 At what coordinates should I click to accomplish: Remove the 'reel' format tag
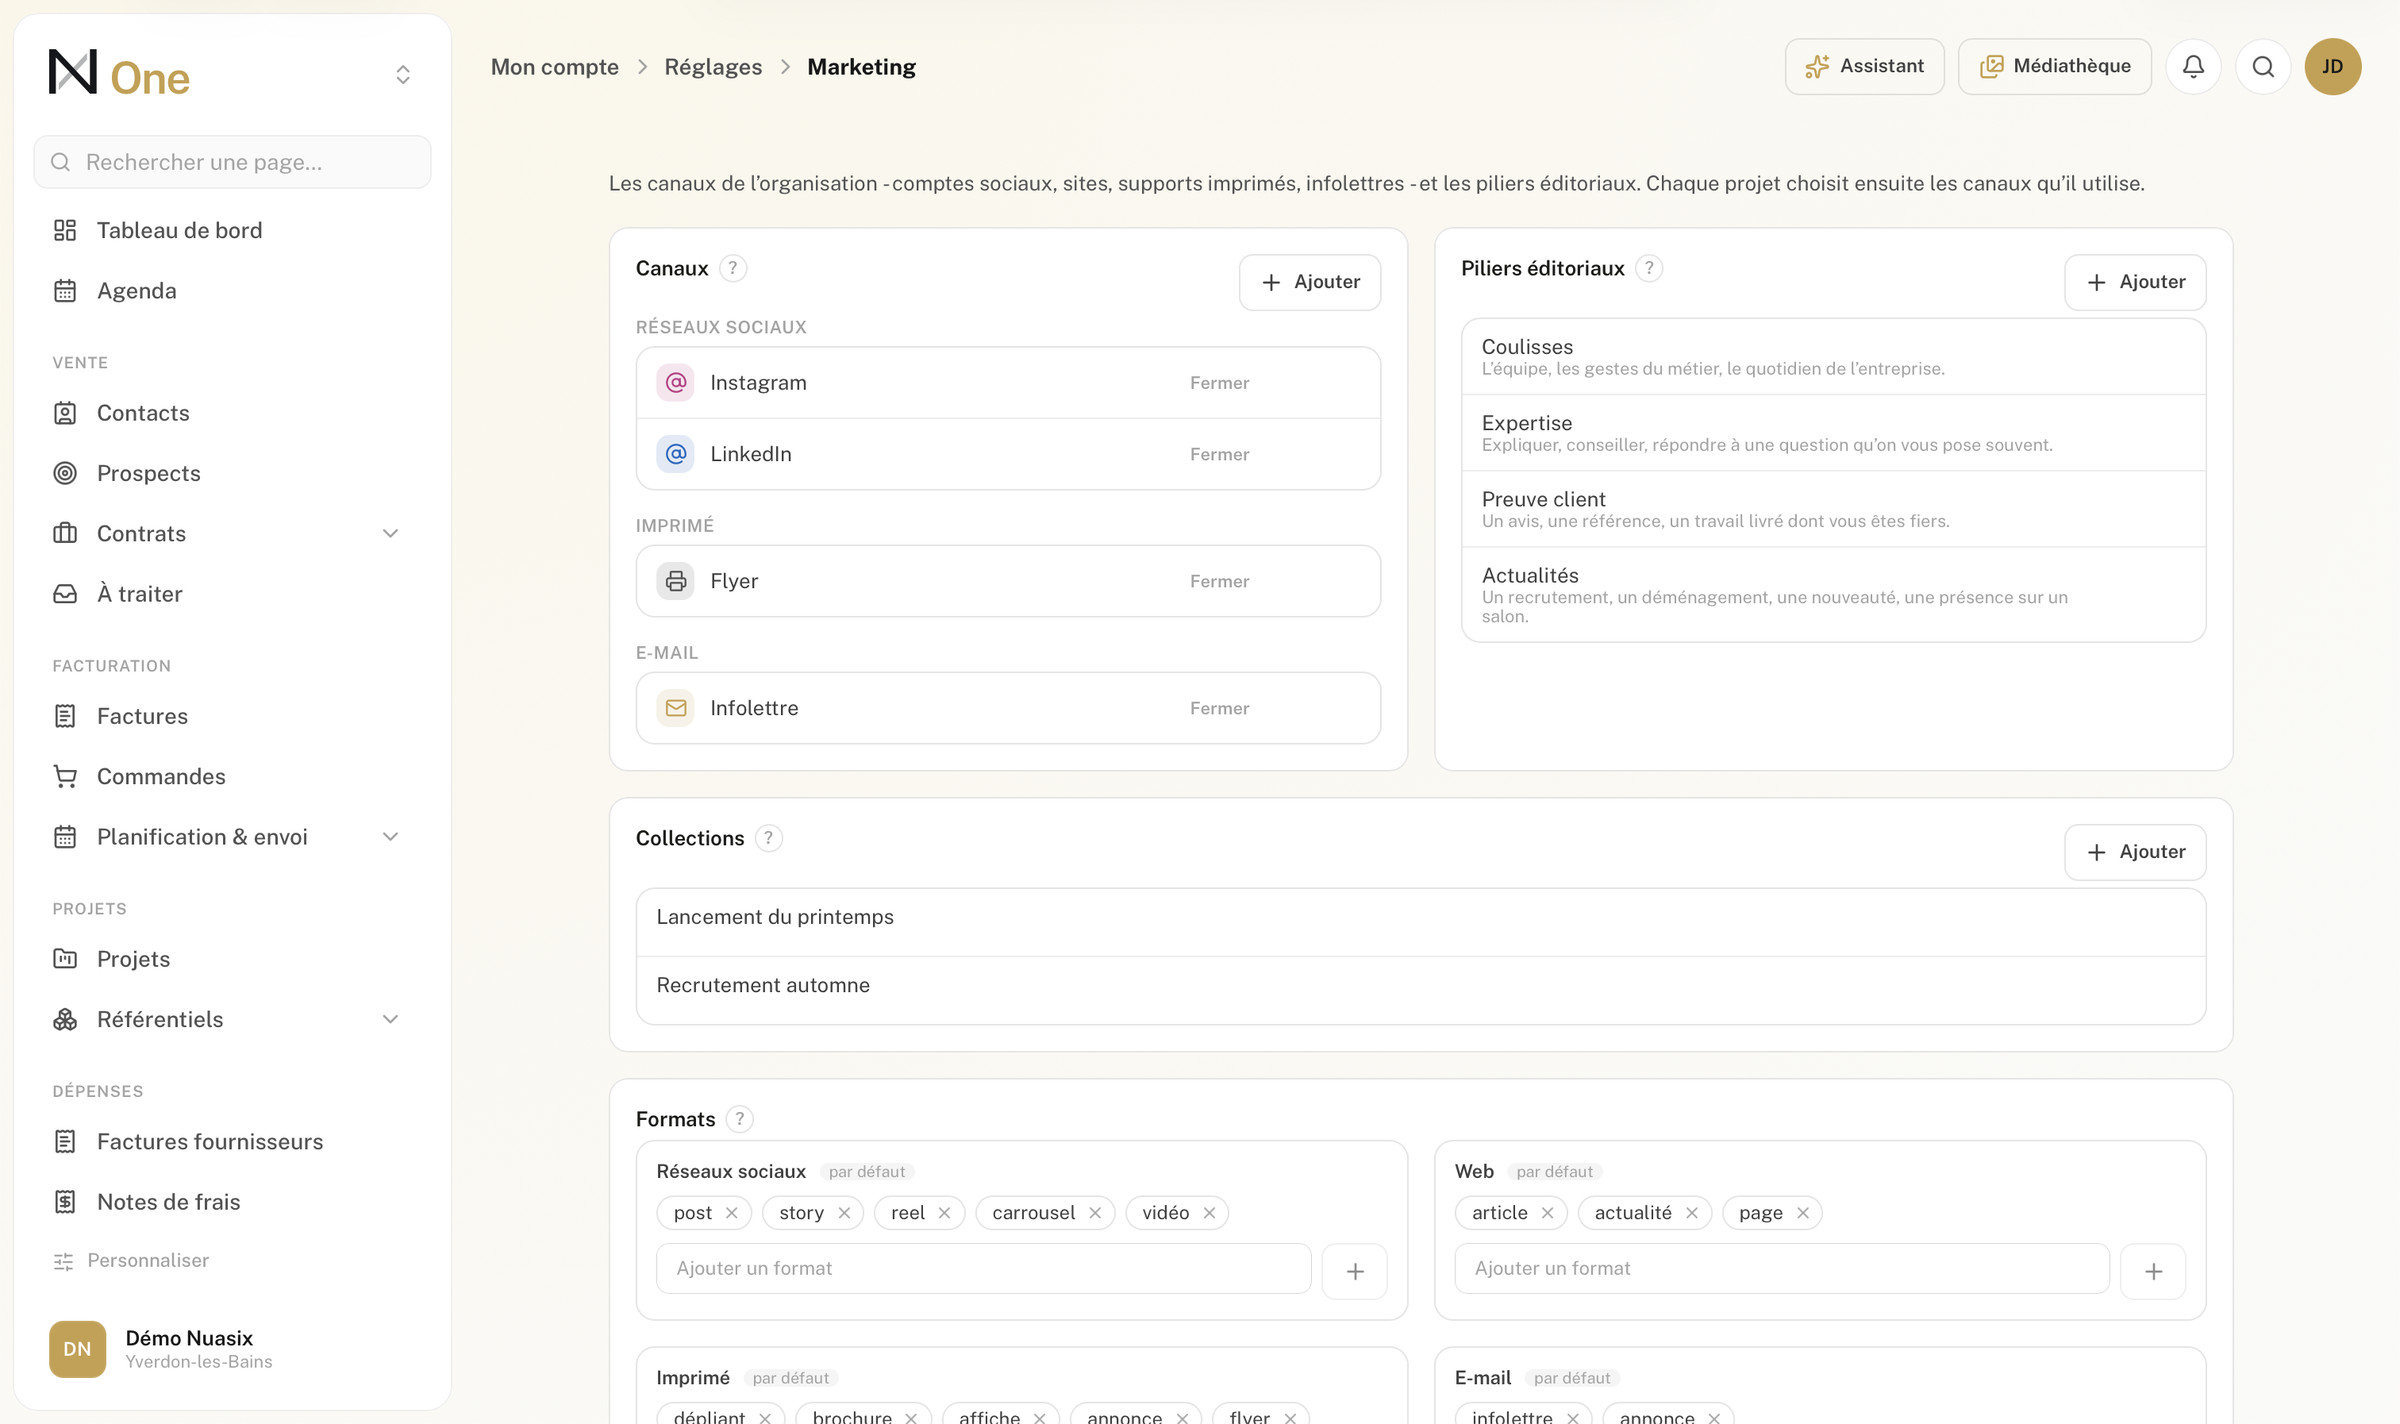(944, 1213)
